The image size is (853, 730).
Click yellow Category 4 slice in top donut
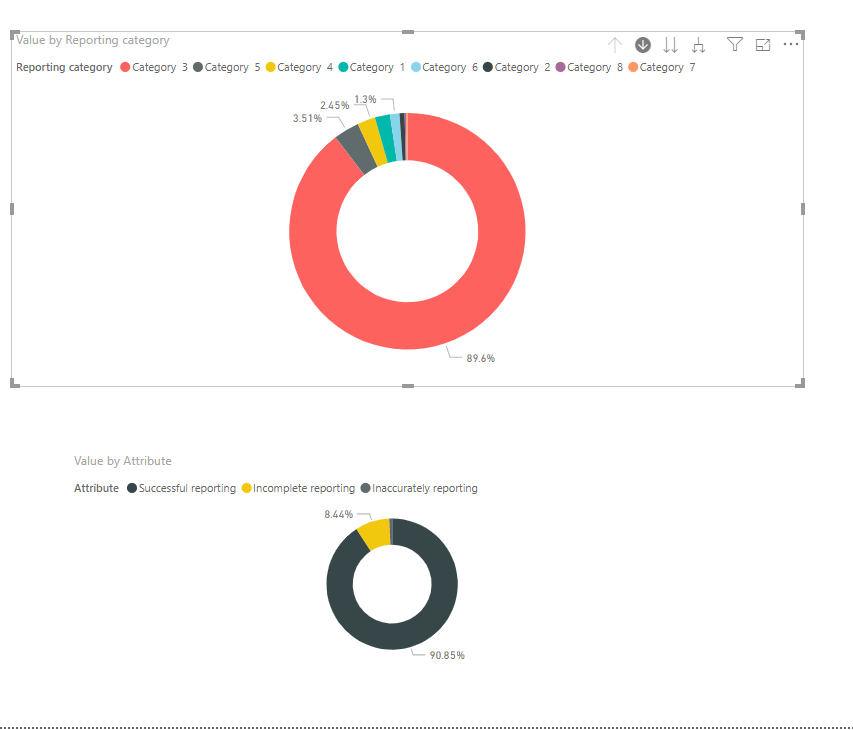point(373,141)
